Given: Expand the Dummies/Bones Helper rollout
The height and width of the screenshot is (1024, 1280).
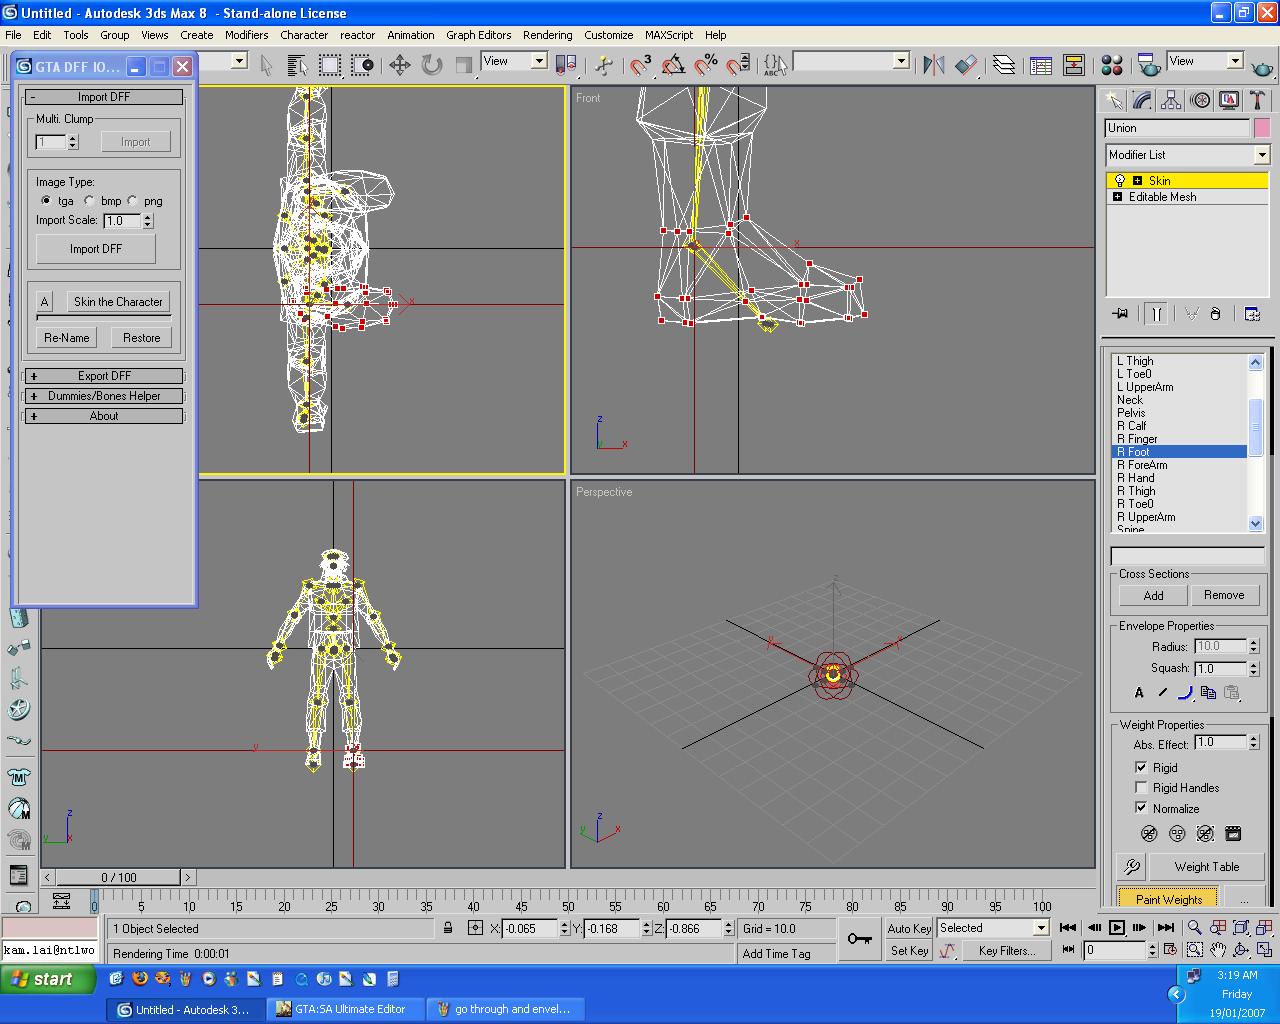Looking at the screenshot, I should 104,396.
